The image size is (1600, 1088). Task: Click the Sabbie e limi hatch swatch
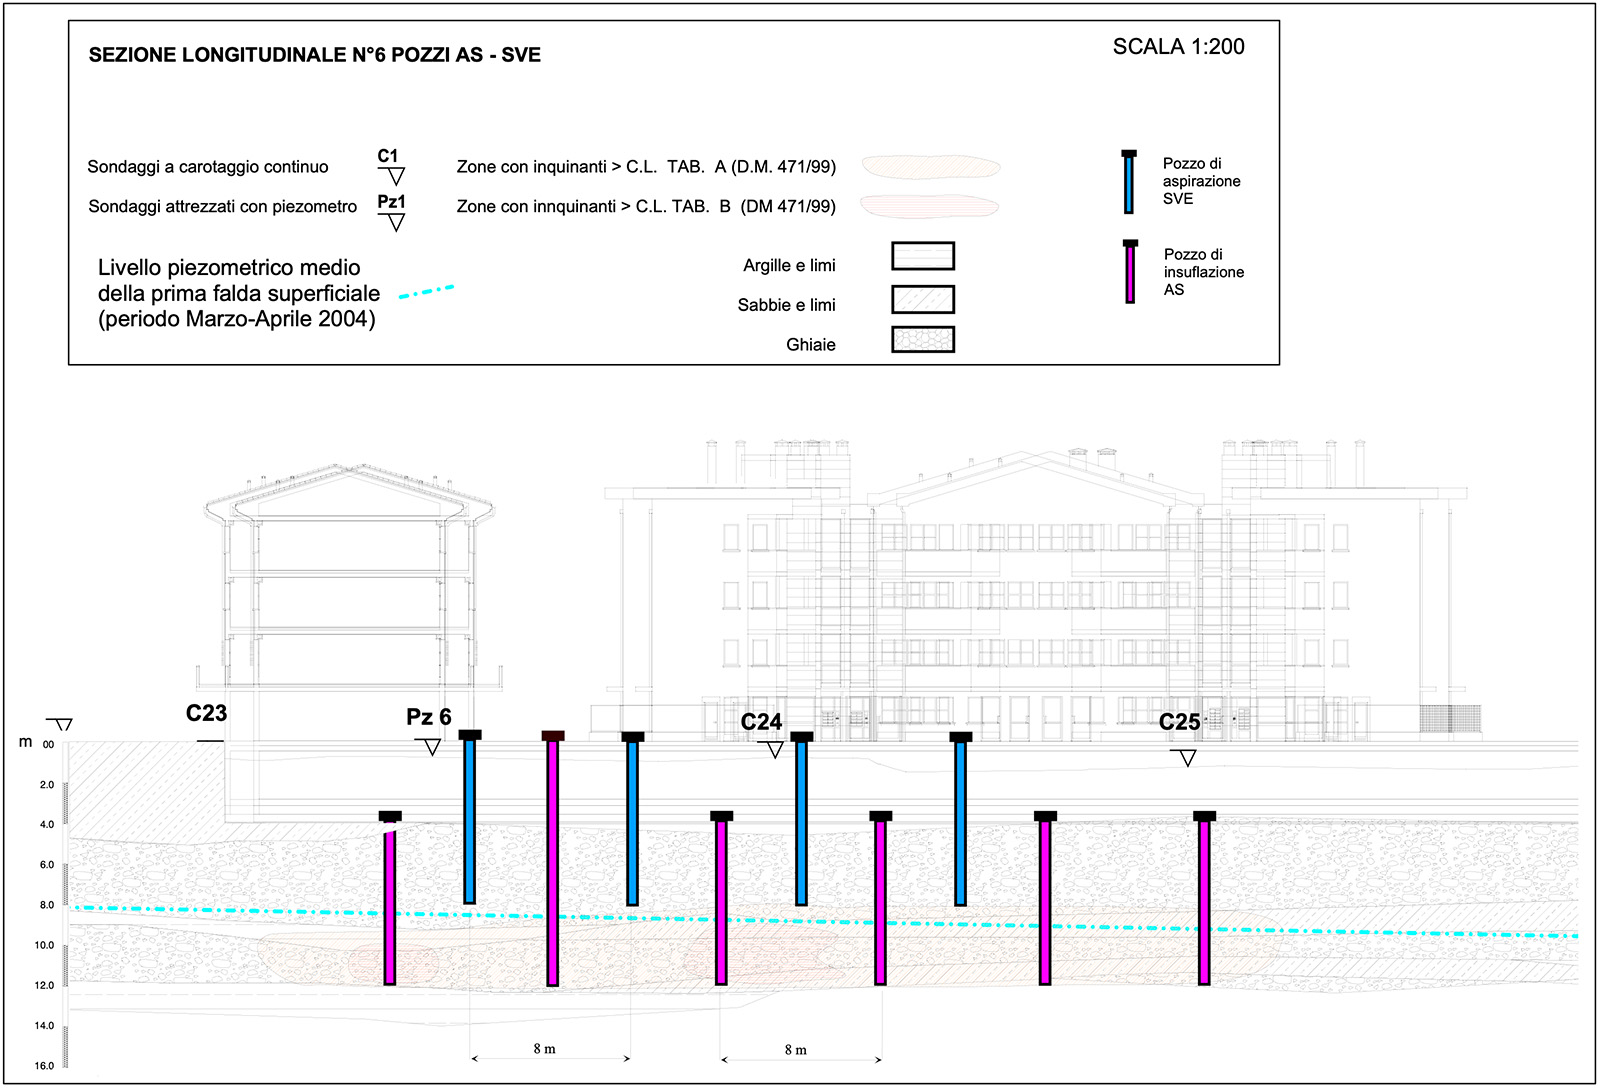click(922, 299)
